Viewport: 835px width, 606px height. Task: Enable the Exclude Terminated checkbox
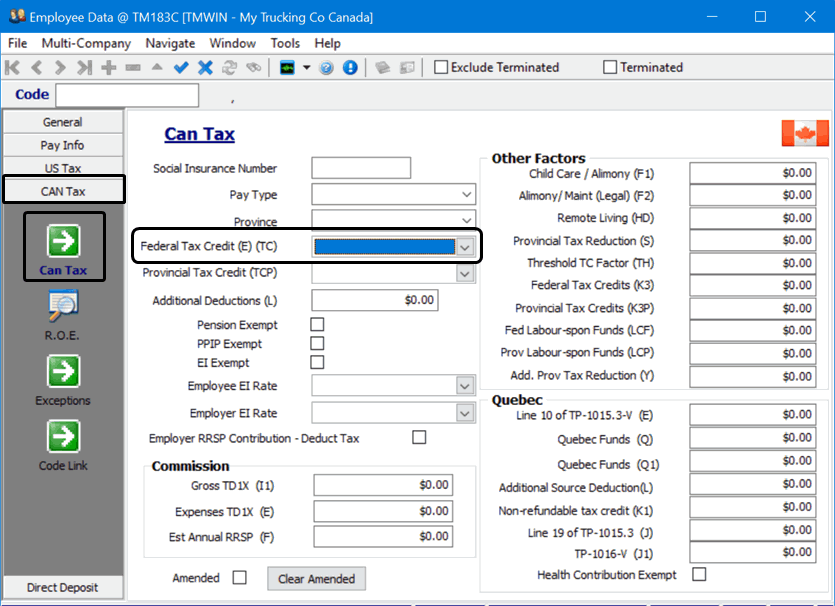[x=441, y=68]
